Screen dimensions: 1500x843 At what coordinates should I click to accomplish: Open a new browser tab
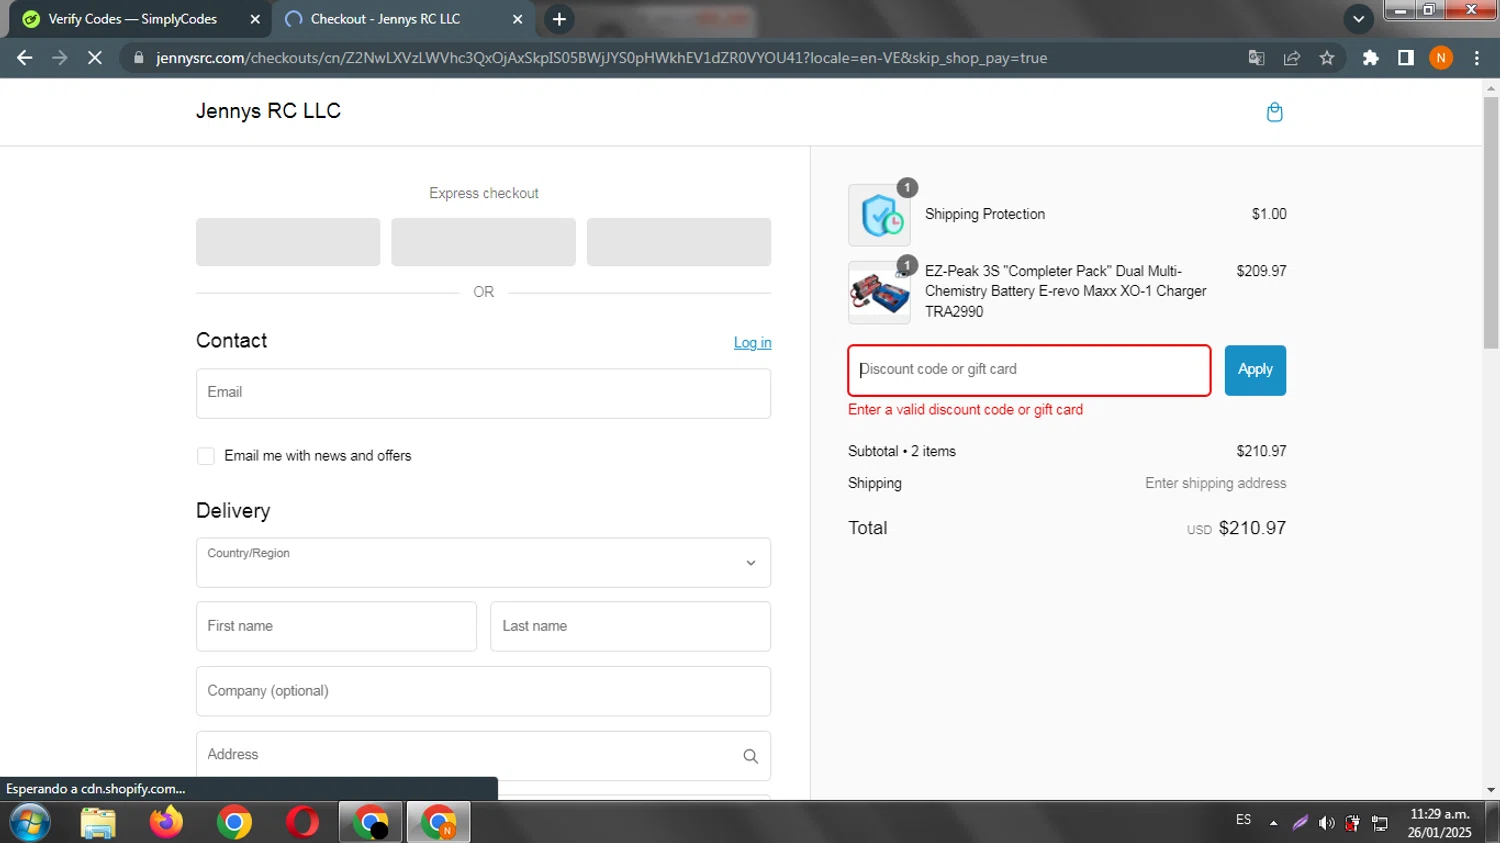tap(559, 19)
